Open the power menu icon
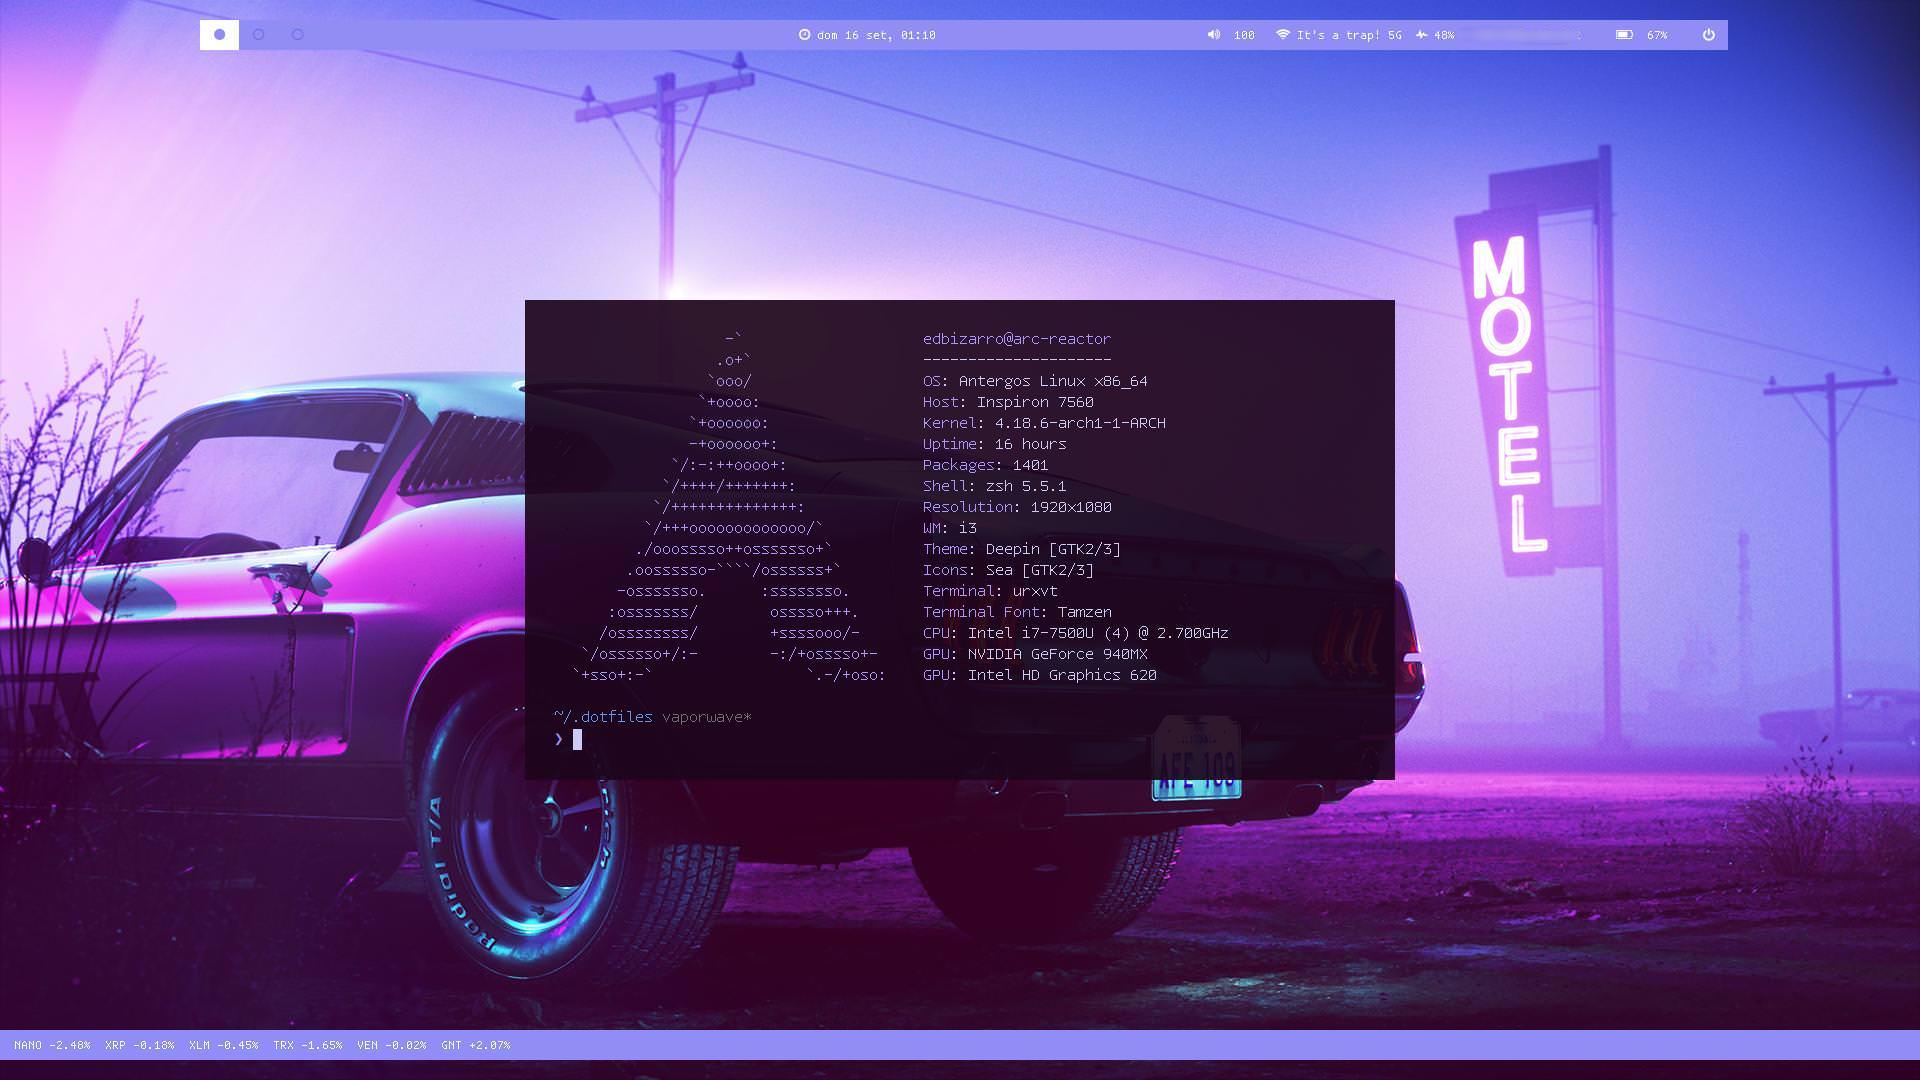The height and width of the screenshot is (1080, 1920). [x=1709, y=35]
